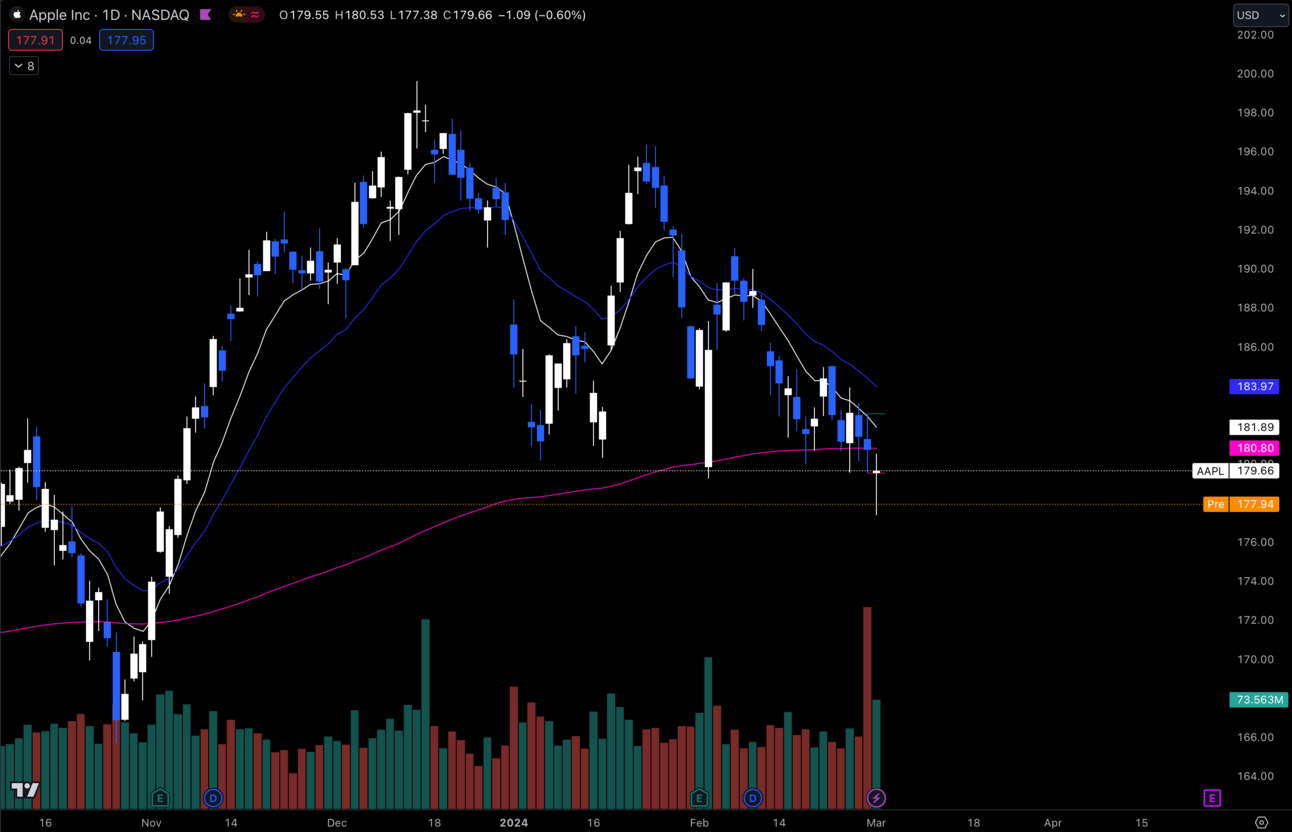Viewport: 1292px width, 832px height.
Task: Click the green 73.563M volume label
Action: click(x=1258, y=699)
